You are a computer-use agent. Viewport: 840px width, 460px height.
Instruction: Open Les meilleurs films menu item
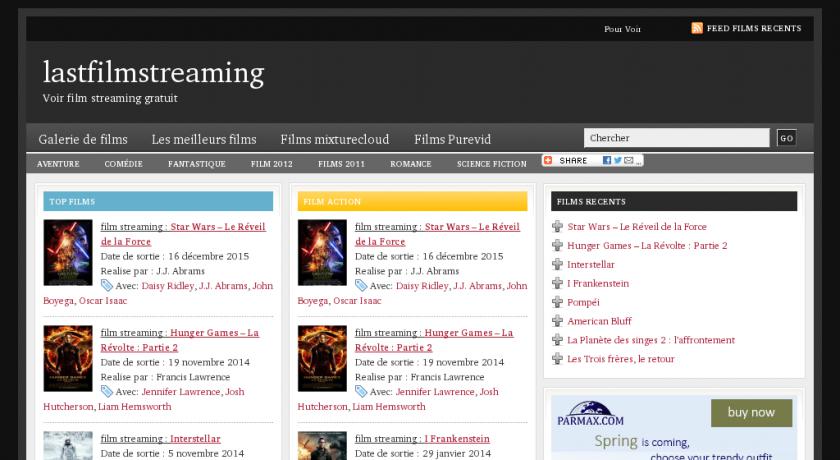204,139
